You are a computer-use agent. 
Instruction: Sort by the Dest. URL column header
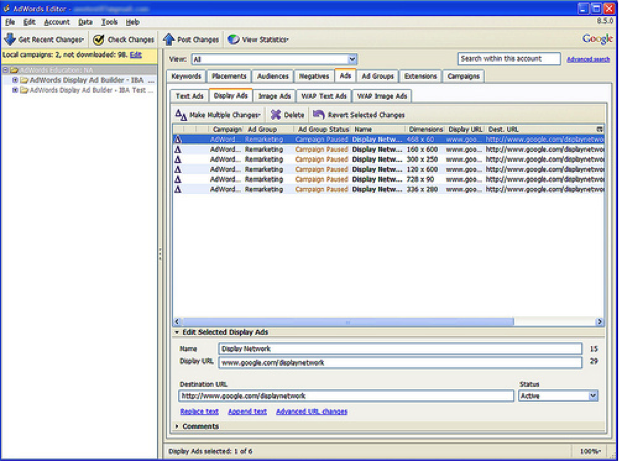click(x=541, y=129)
